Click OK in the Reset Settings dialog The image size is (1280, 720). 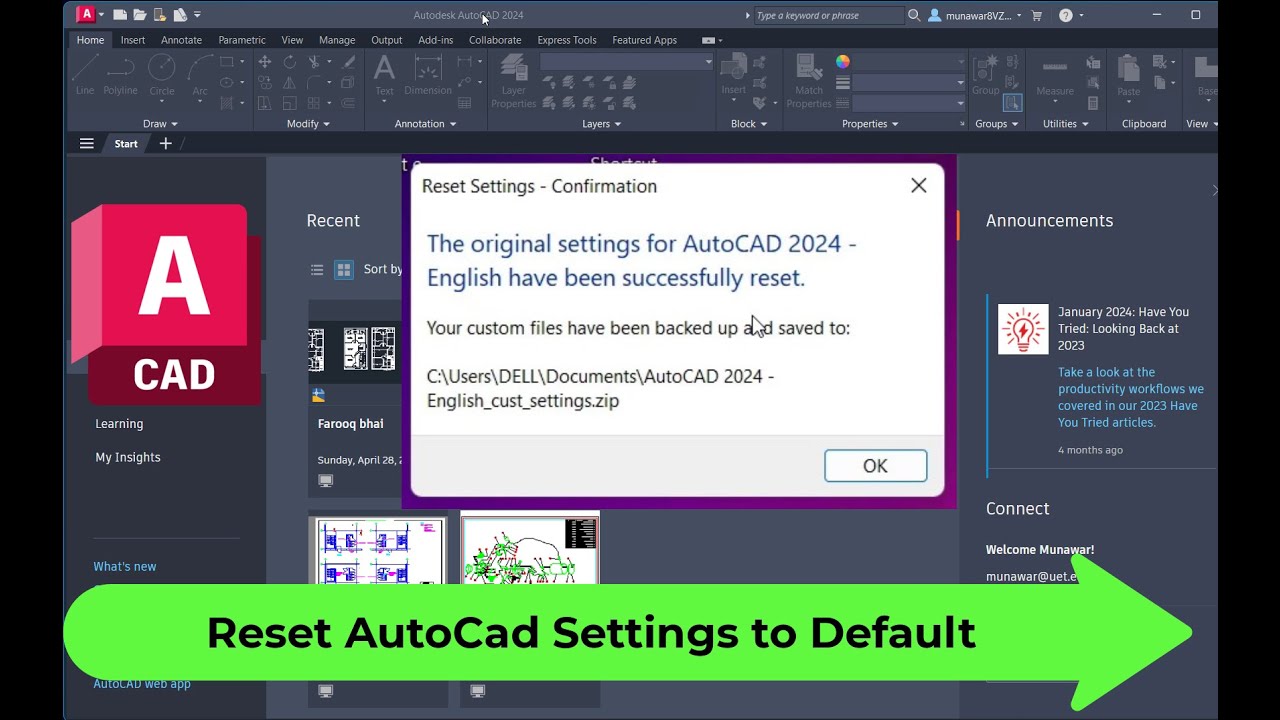click(876, 466)
